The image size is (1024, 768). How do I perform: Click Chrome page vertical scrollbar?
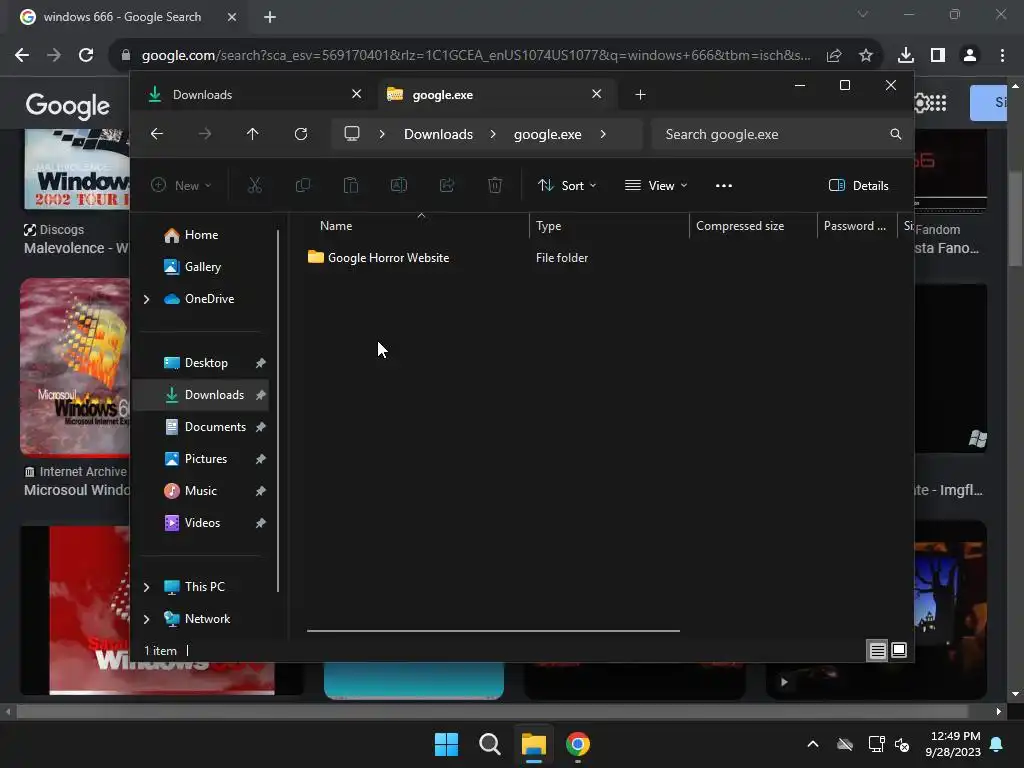click(x=1015, y=219)
